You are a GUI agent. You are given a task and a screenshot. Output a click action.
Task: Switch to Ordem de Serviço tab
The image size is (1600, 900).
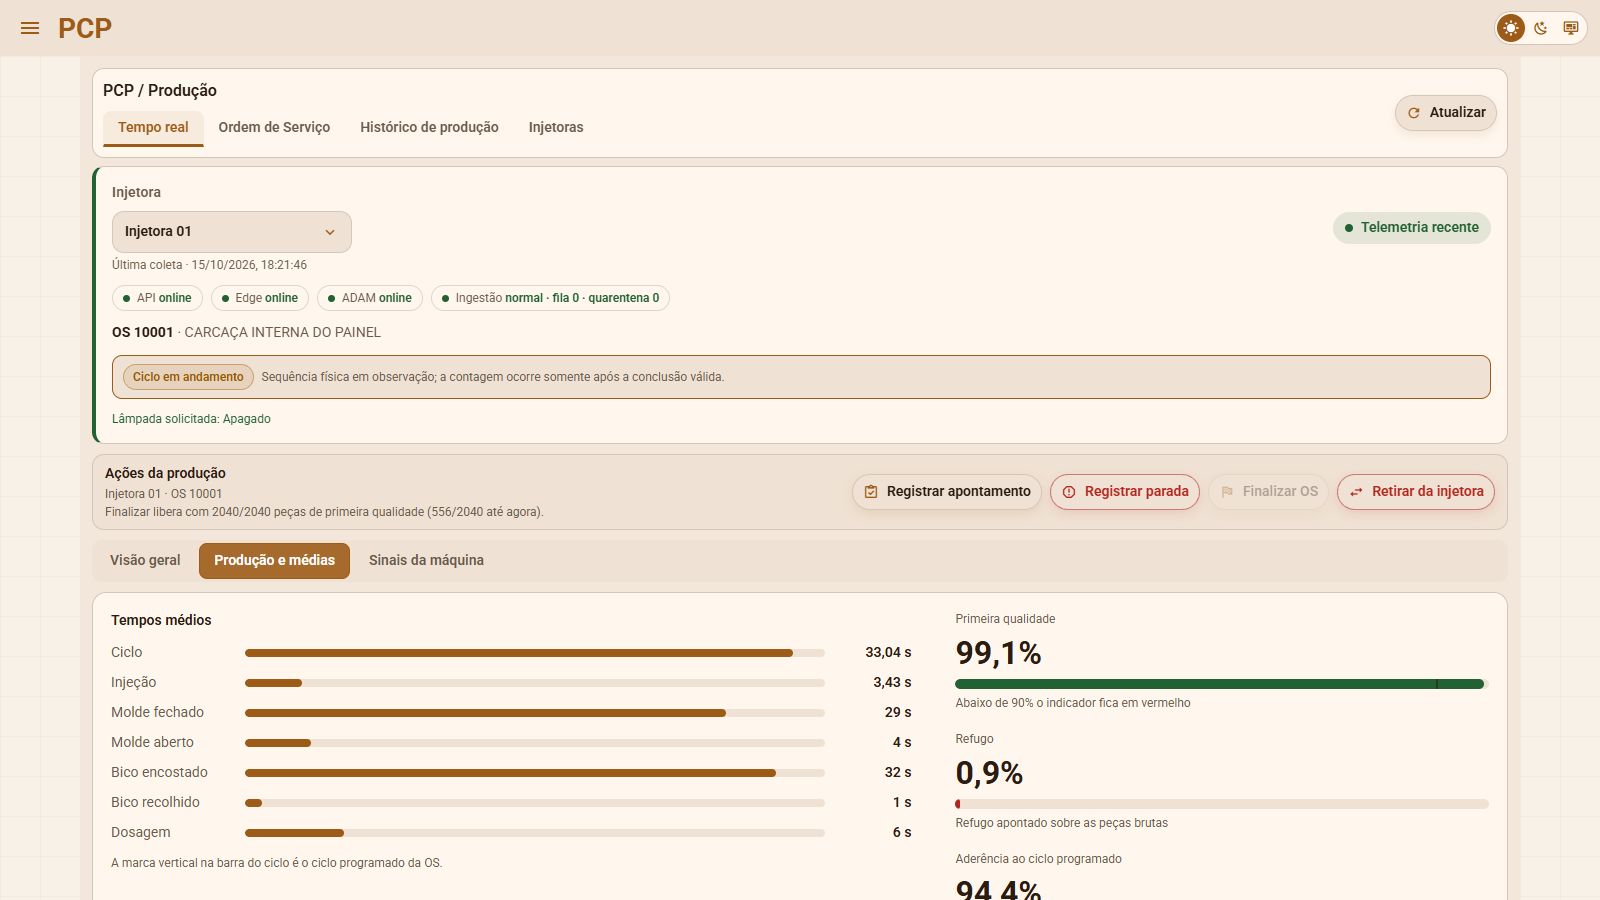274,128
